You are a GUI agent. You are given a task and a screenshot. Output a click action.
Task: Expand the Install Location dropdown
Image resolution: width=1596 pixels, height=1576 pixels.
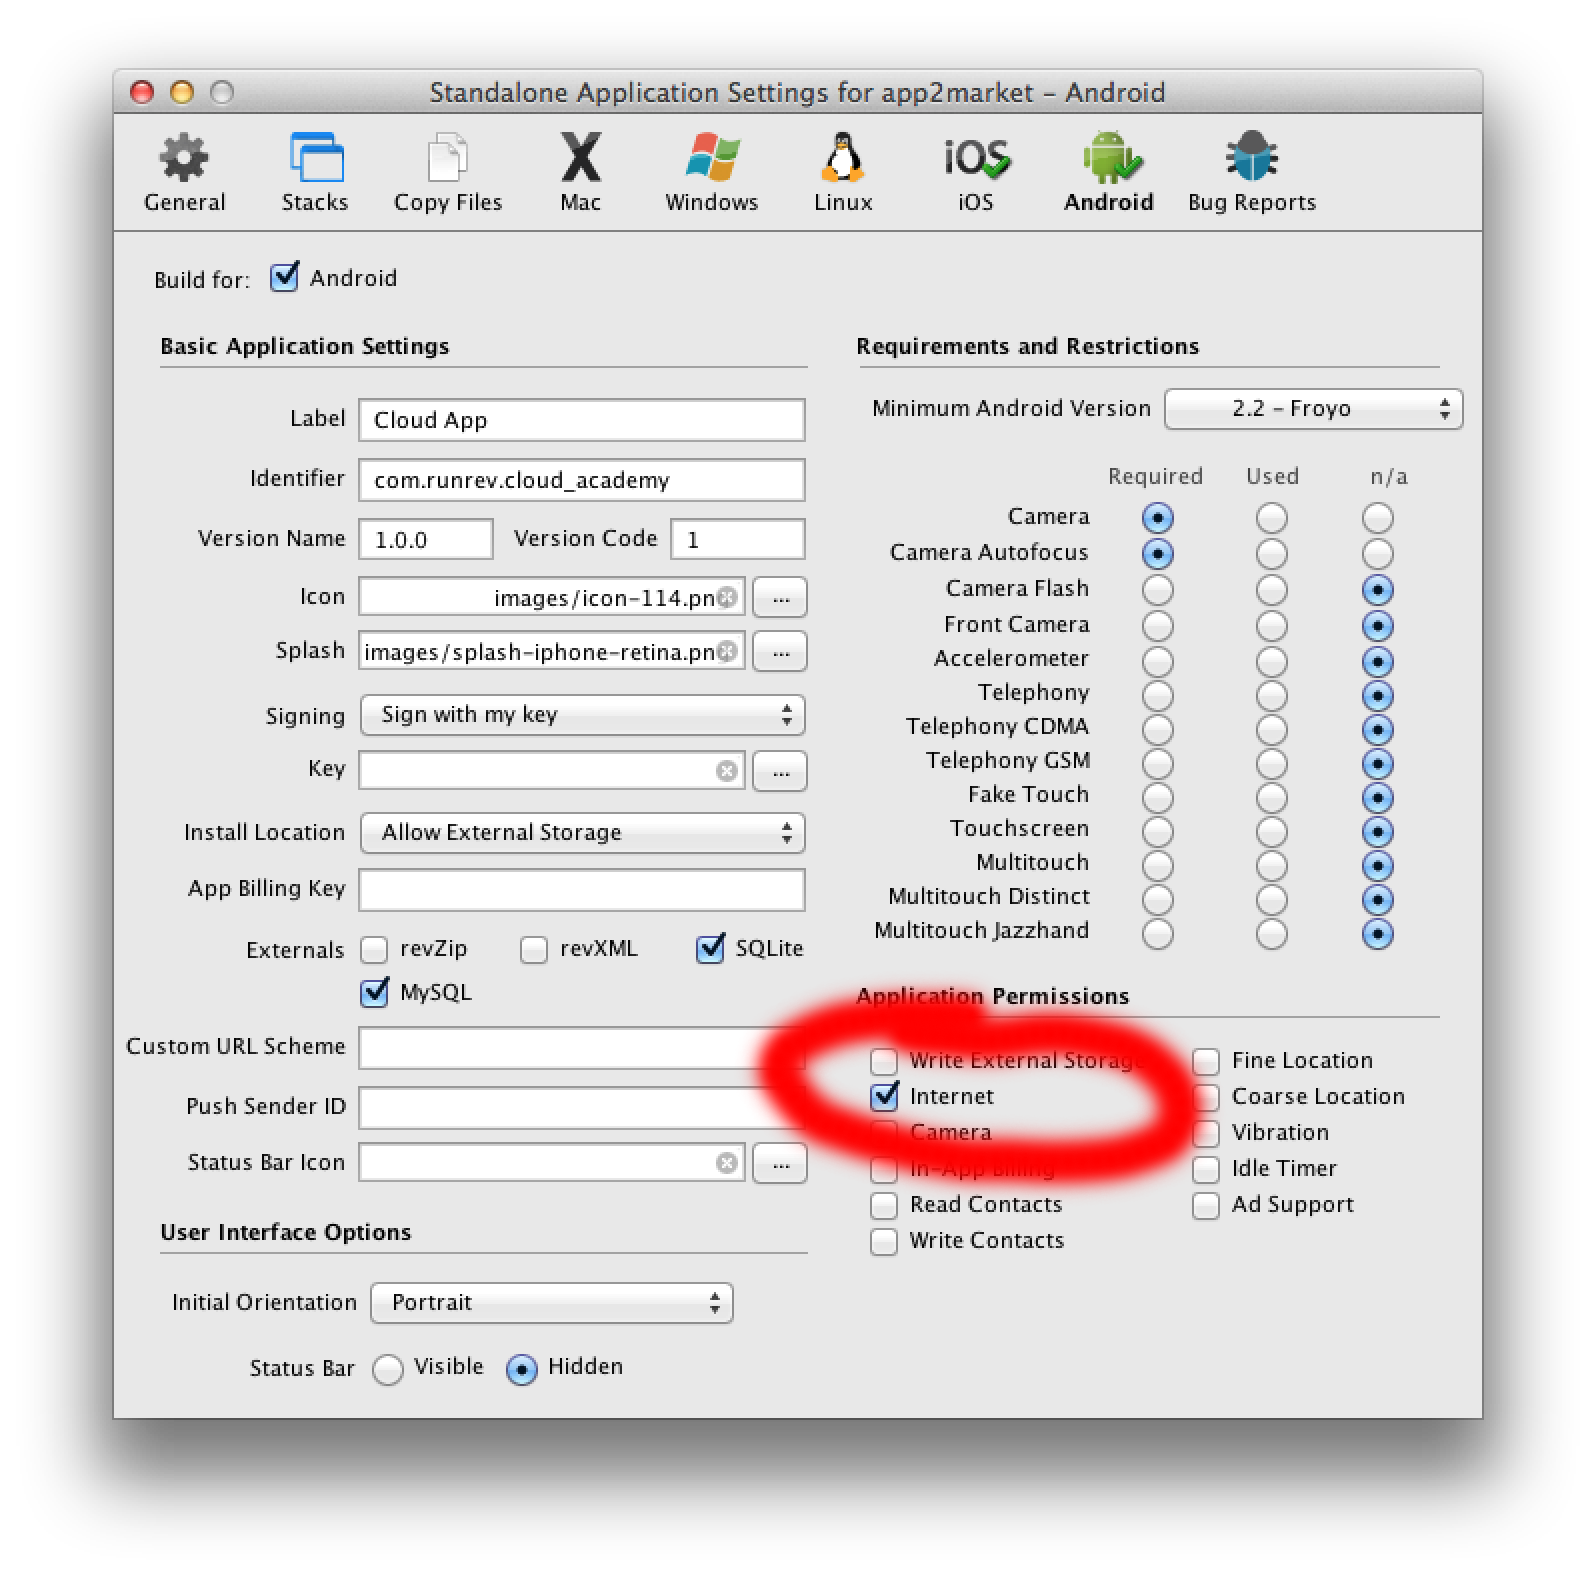(582, 833)
